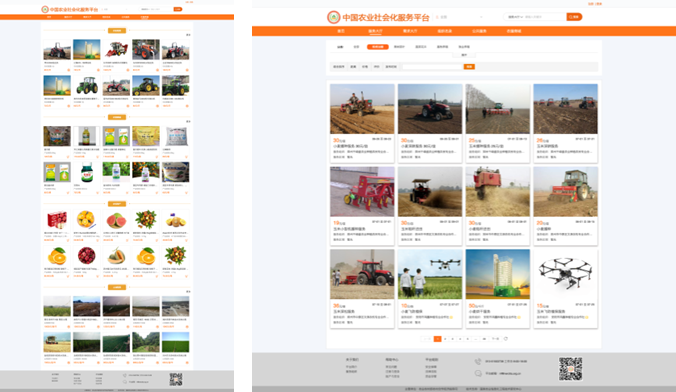Open the search type dropdown inside the header search box
The height and width of the screenshot is (392, 676).
515,17
